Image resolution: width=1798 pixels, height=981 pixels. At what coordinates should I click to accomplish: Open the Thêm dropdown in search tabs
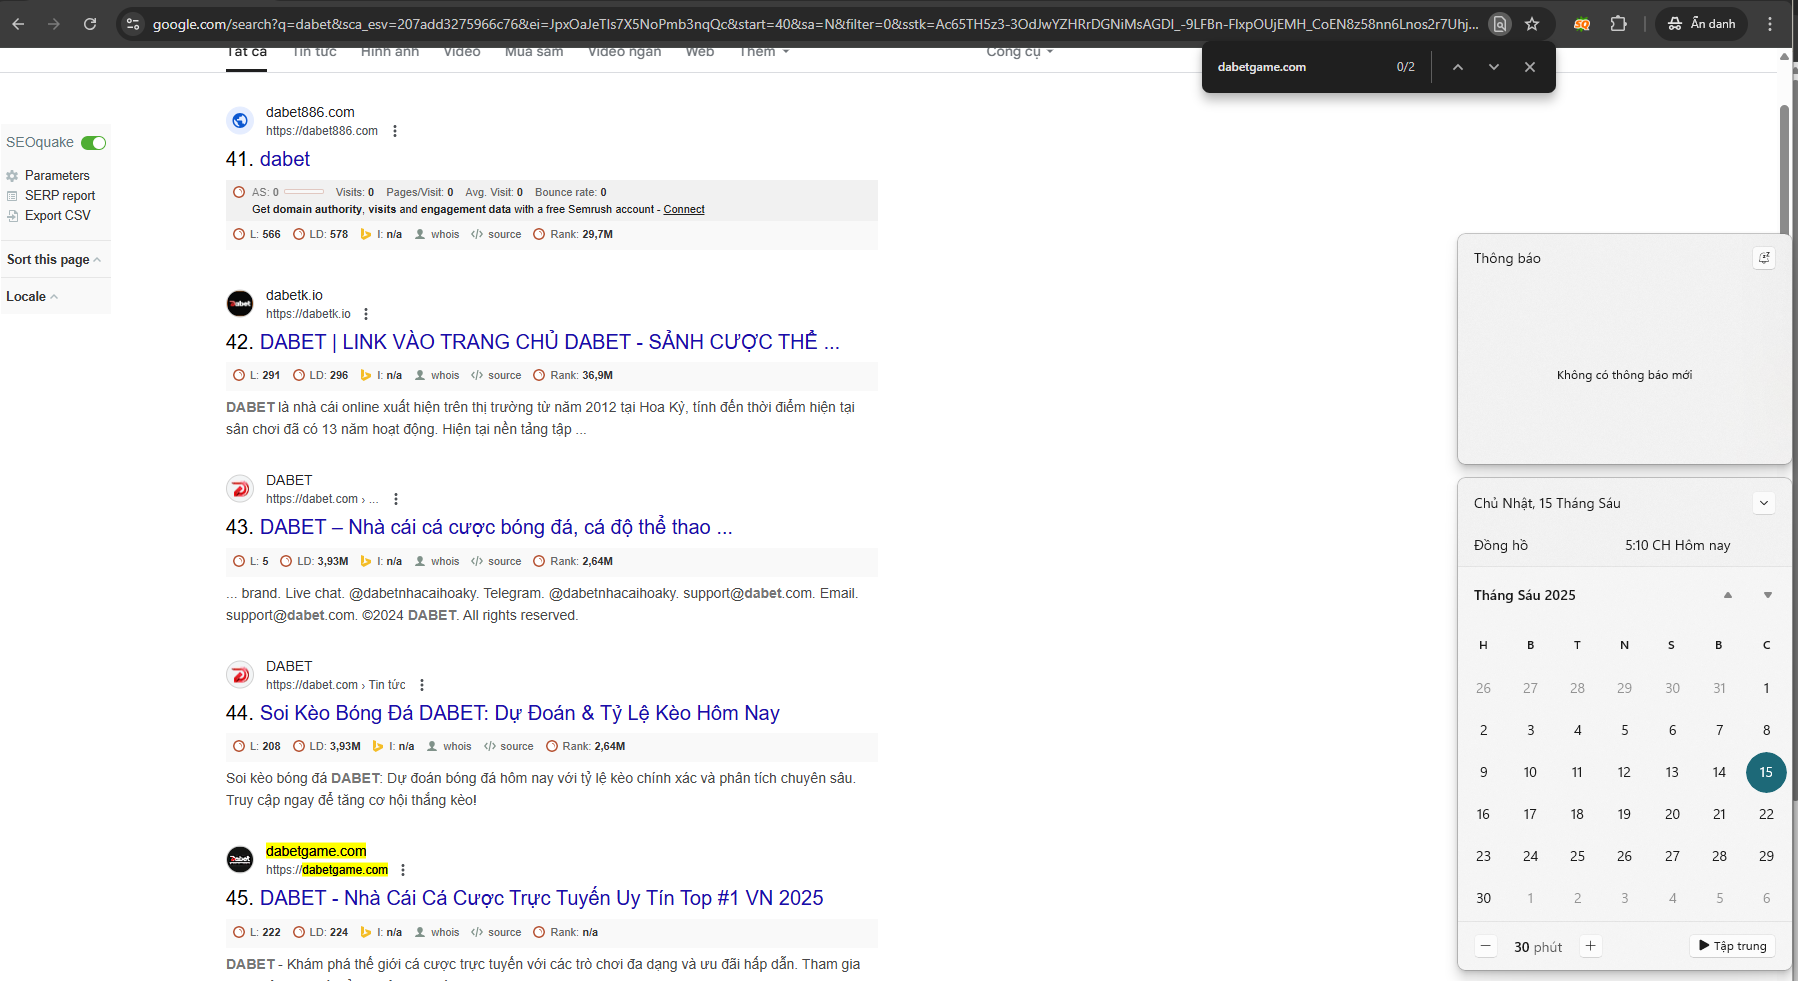(764, 52)
